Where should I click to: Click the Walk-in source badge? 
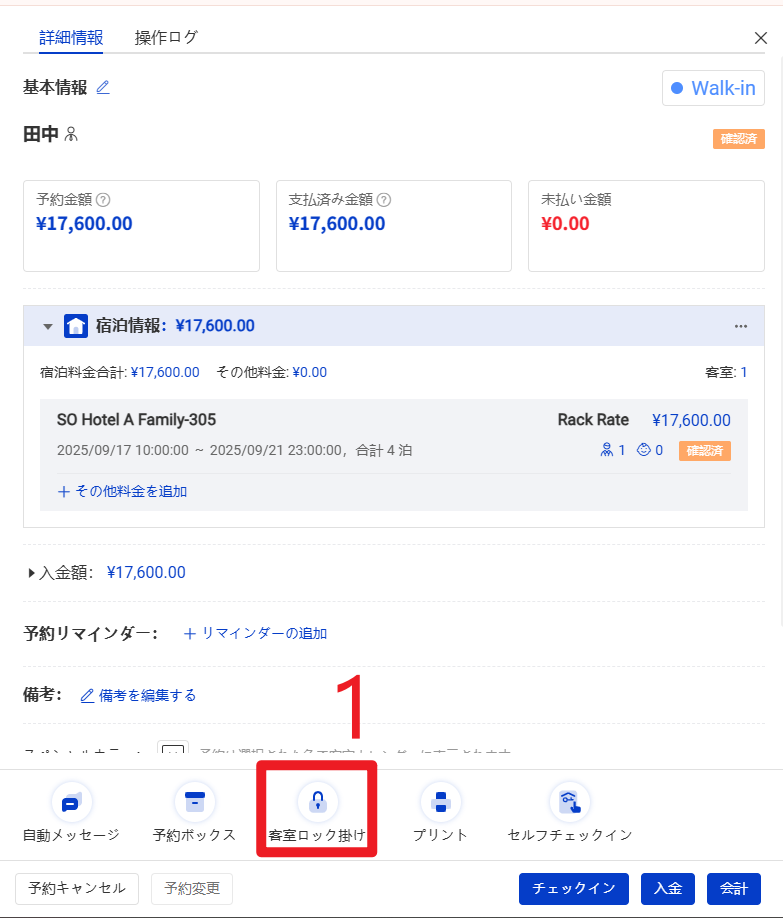pos(713,88)
